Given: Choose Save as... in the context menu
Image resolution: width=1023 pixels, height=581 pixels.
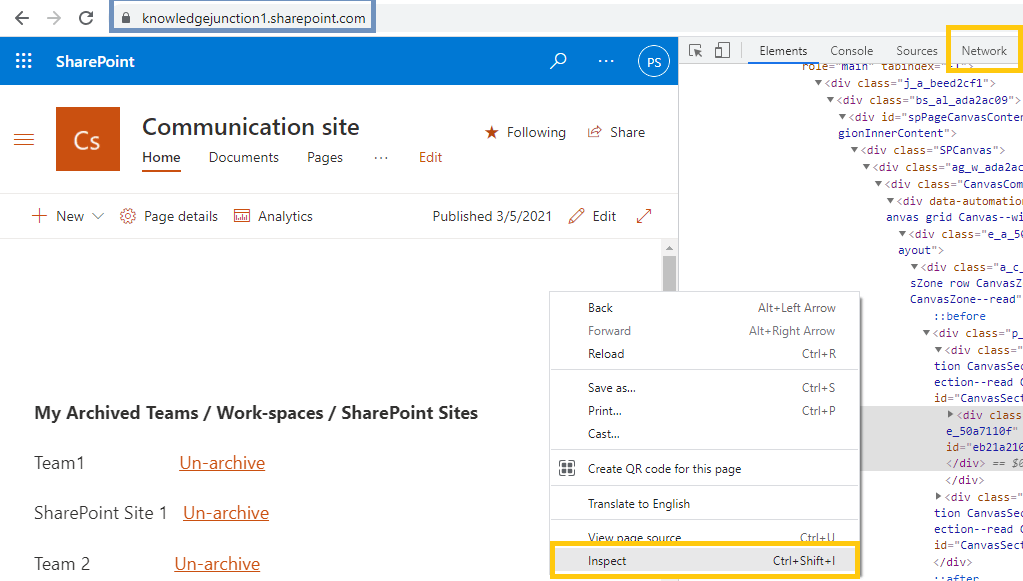Looking at the screenshot, I should 705,388.
